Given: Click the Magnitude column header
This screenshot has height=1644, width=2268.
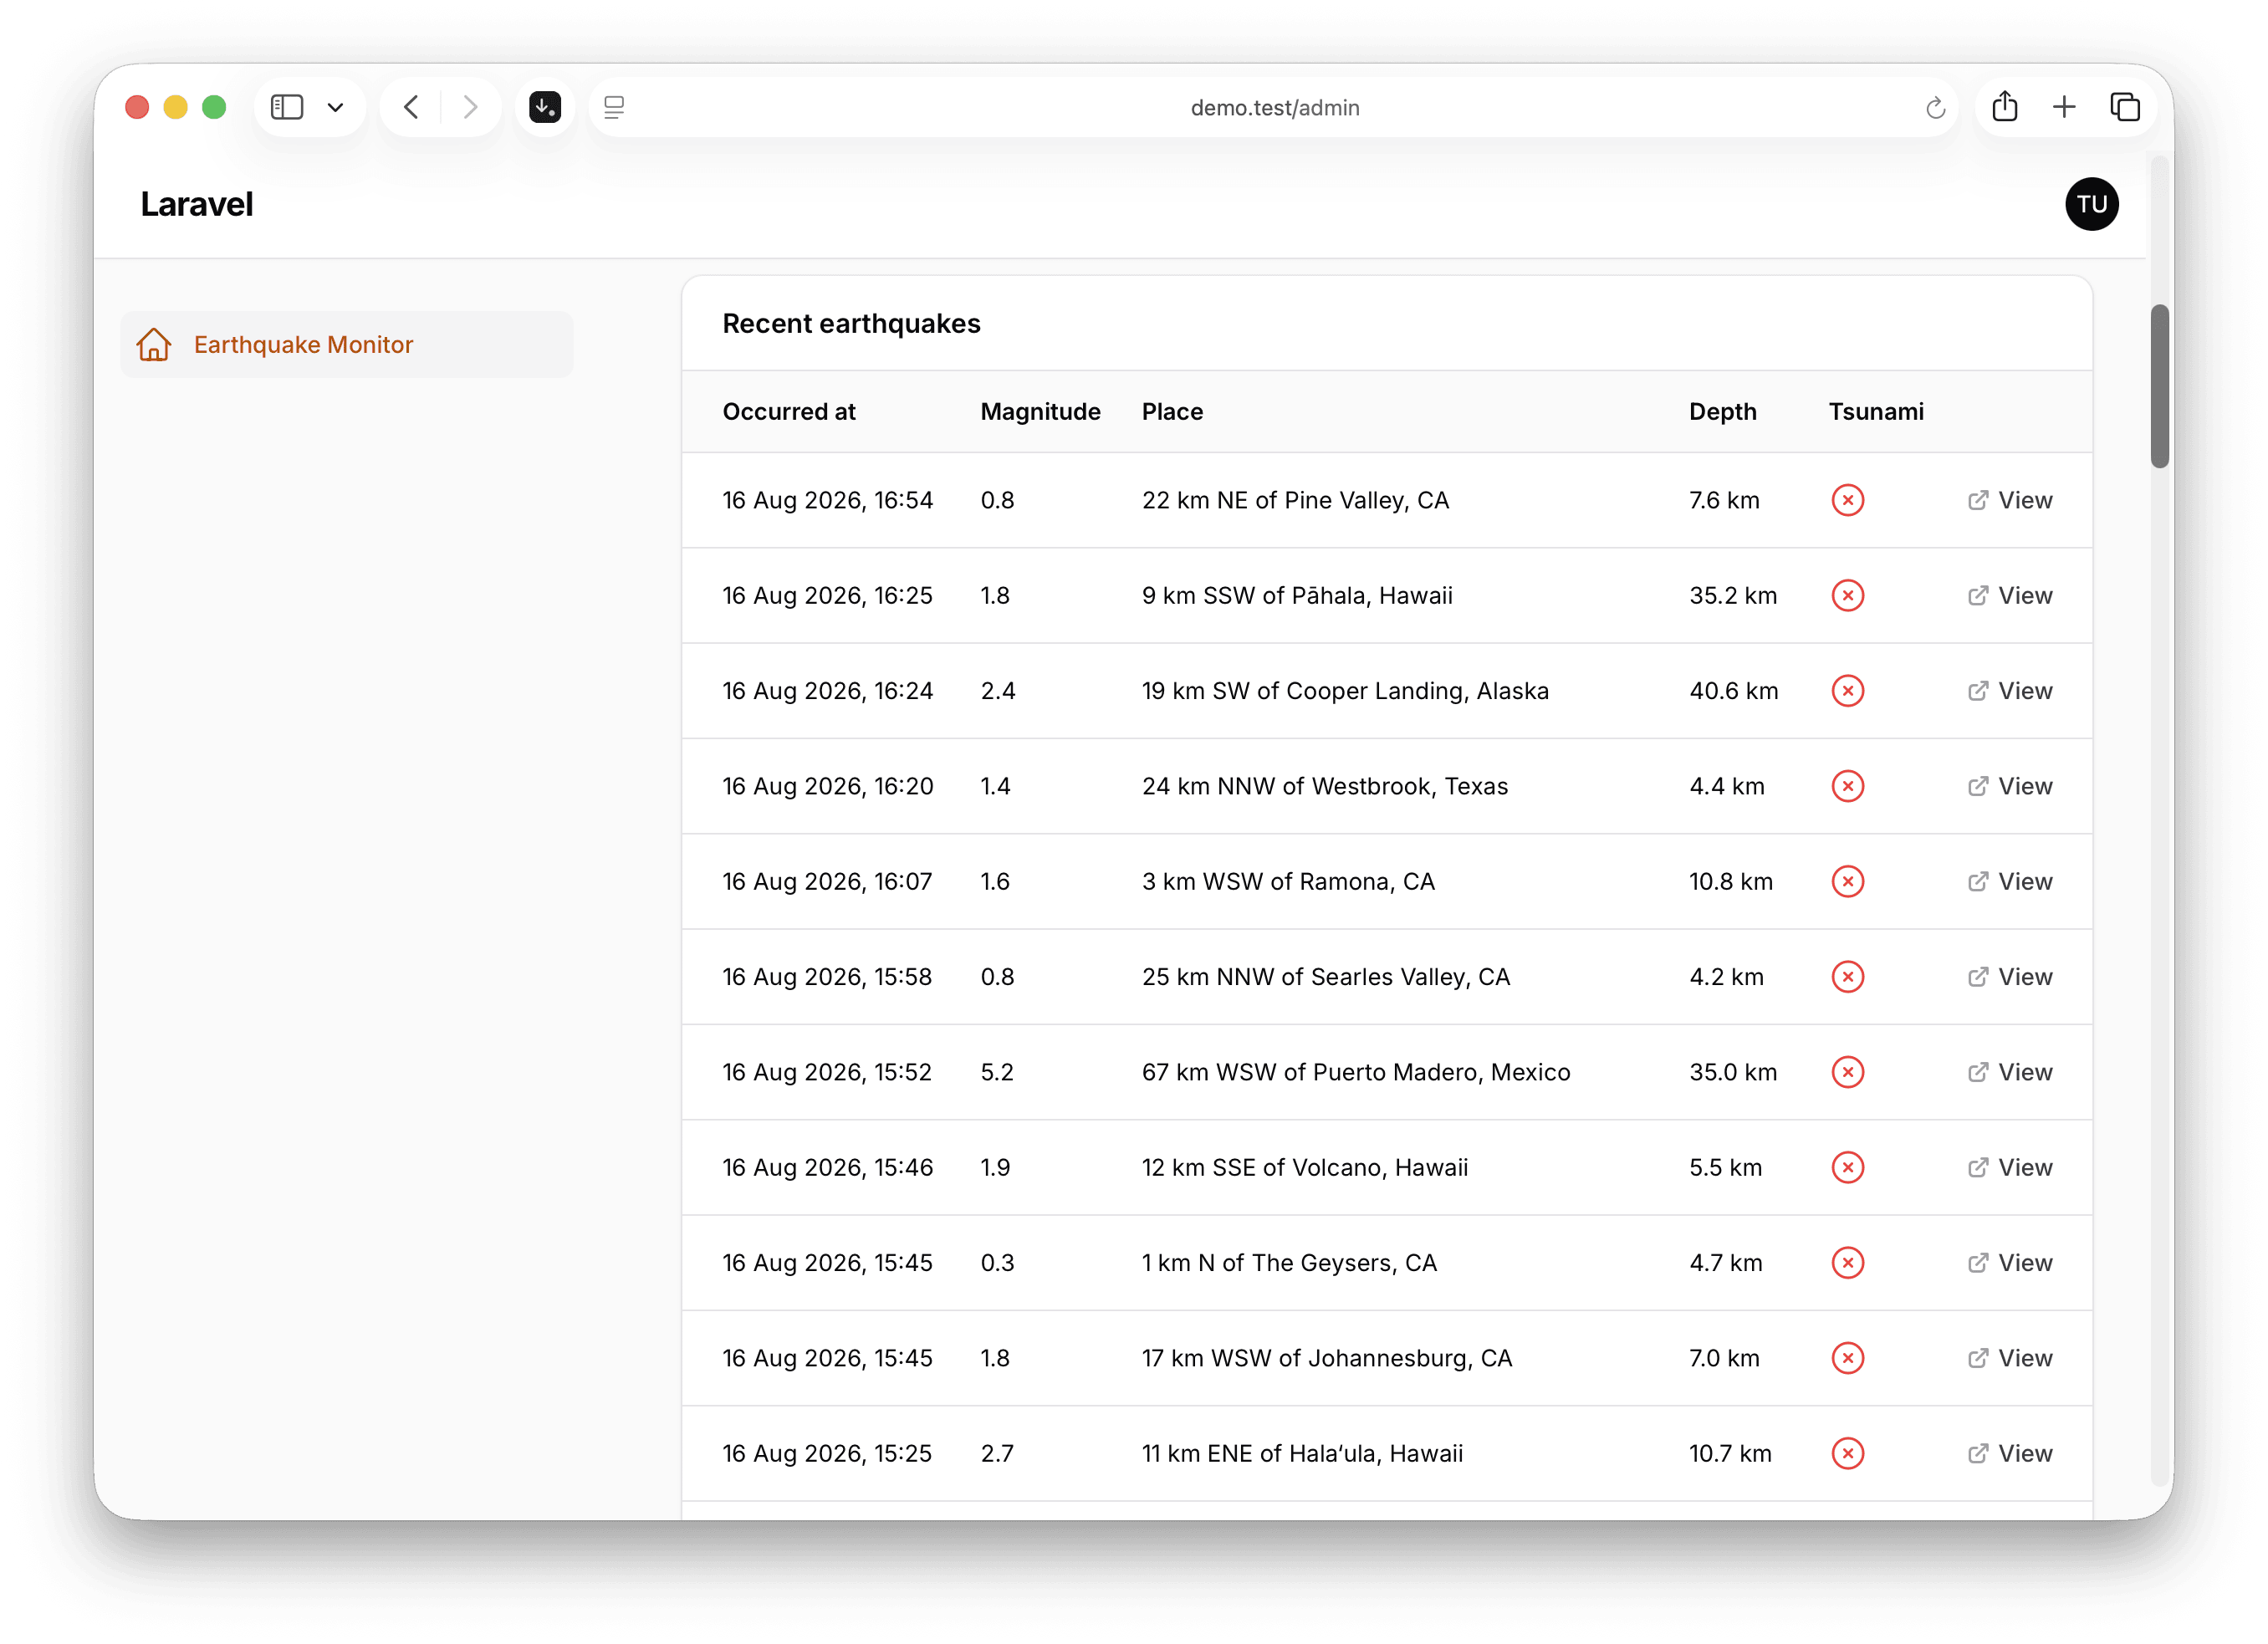Looking at the screenshot, I should [1040, 412].
